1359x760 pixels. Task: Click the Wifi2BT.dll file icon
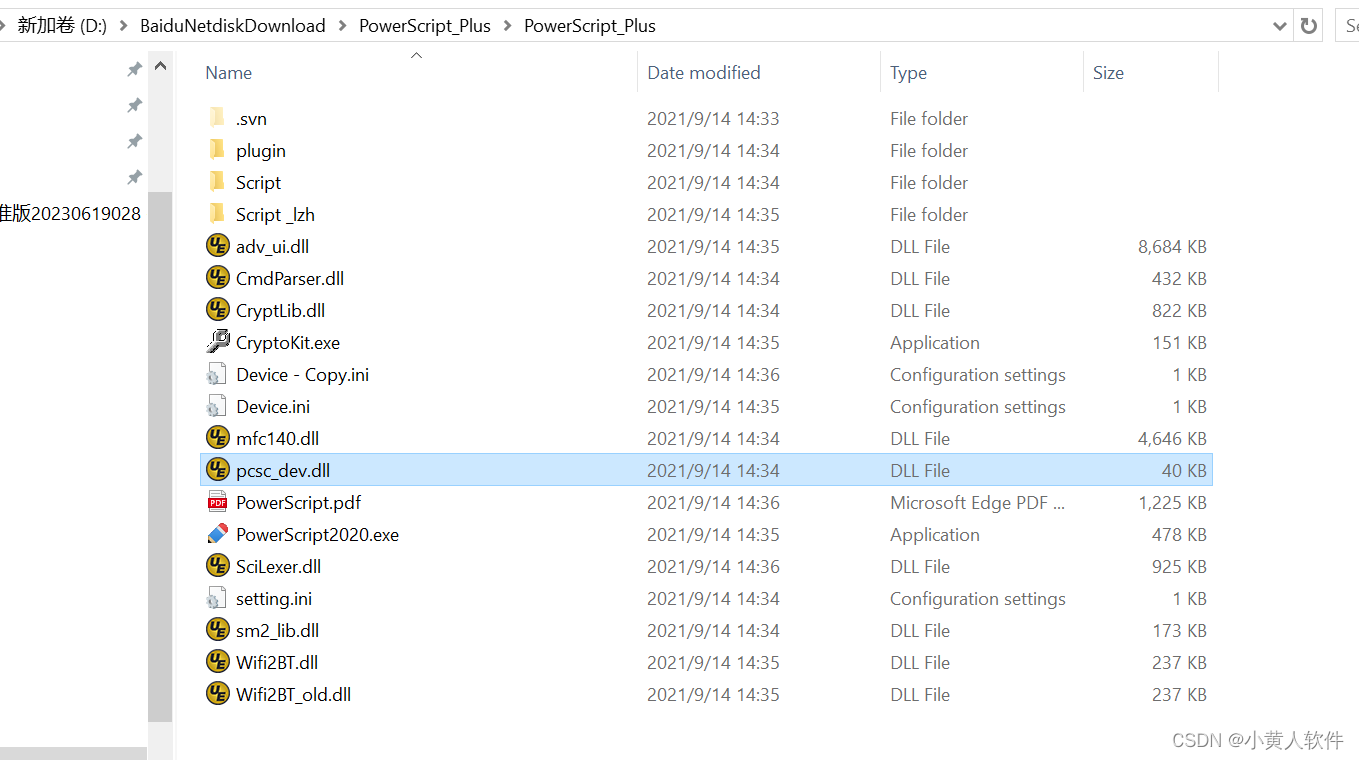pyautogui.click(x=217, y=662)
